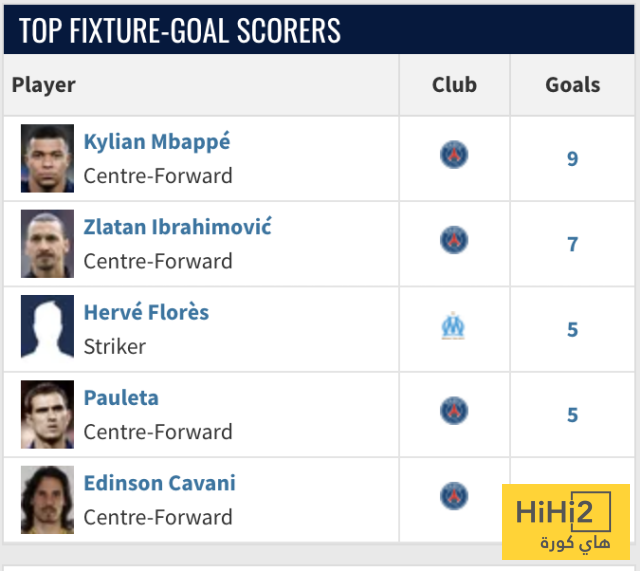Click the PSG club crest in Mbappé's row
Viewport: 640px width, 571px height.
pos(454,155)
